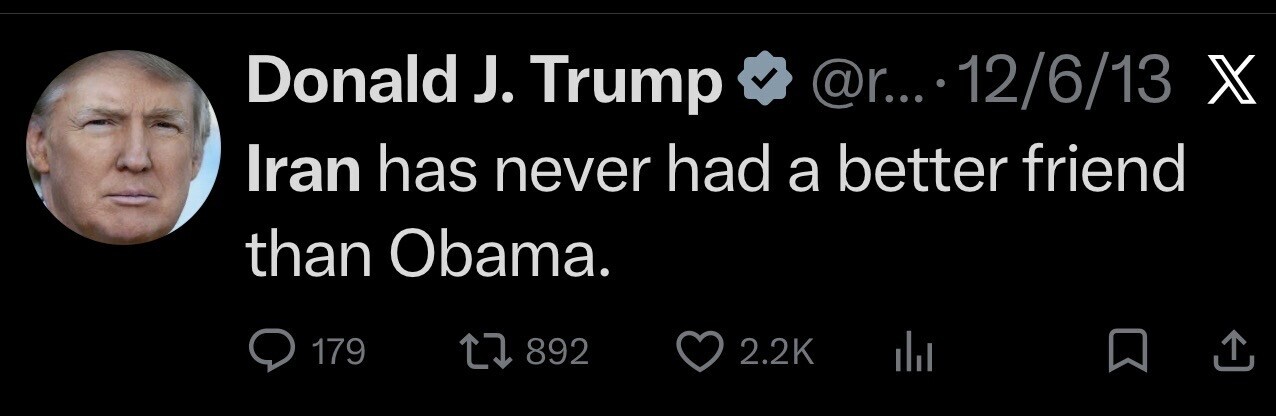Click the share upload icon
Viewport: 1276px width, 416px height.
tap(1232, 350)
